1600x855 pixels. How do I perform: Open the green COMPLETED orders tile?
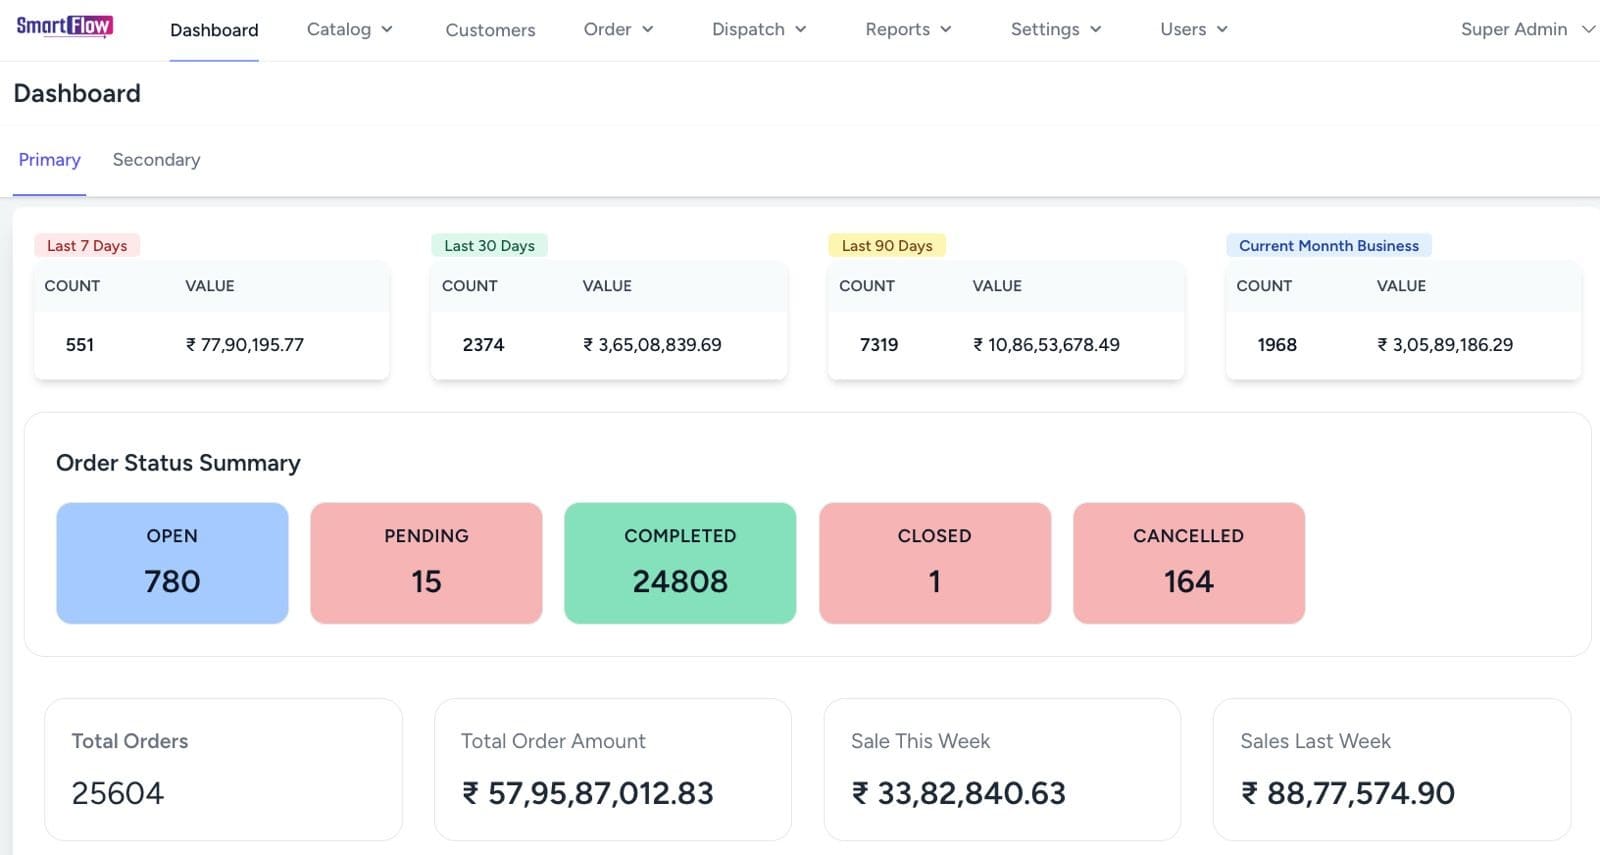coord(680,563)
